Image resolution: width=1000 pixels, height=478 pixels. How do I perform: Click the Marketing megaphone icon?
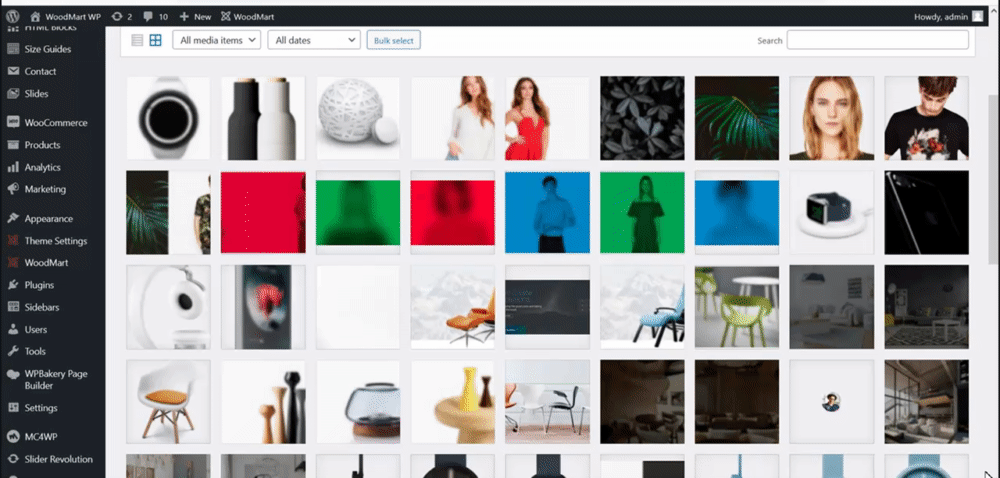13,189
